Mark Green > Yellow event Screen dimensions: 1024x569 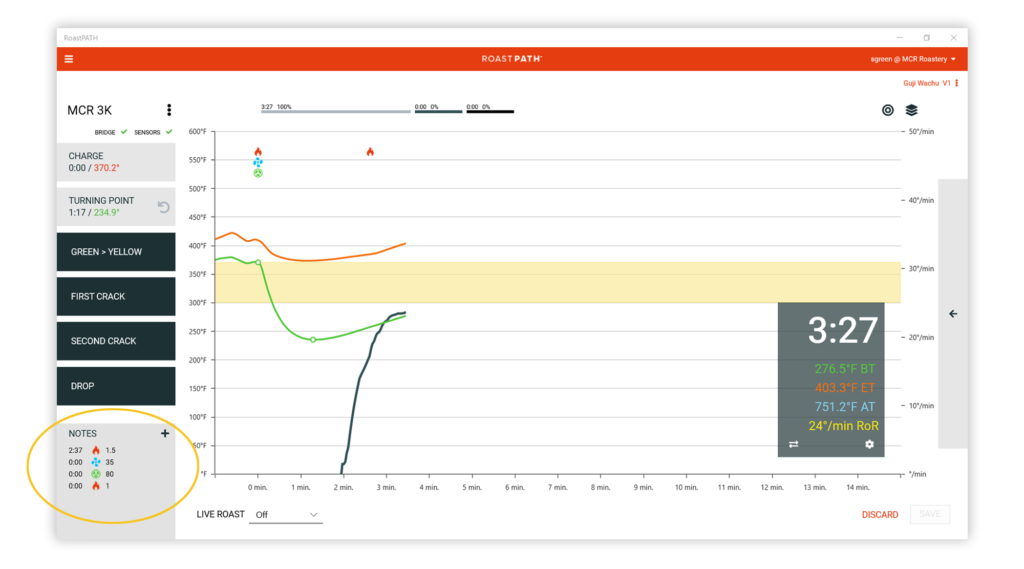pyautogui.click(x=116, y=252)
